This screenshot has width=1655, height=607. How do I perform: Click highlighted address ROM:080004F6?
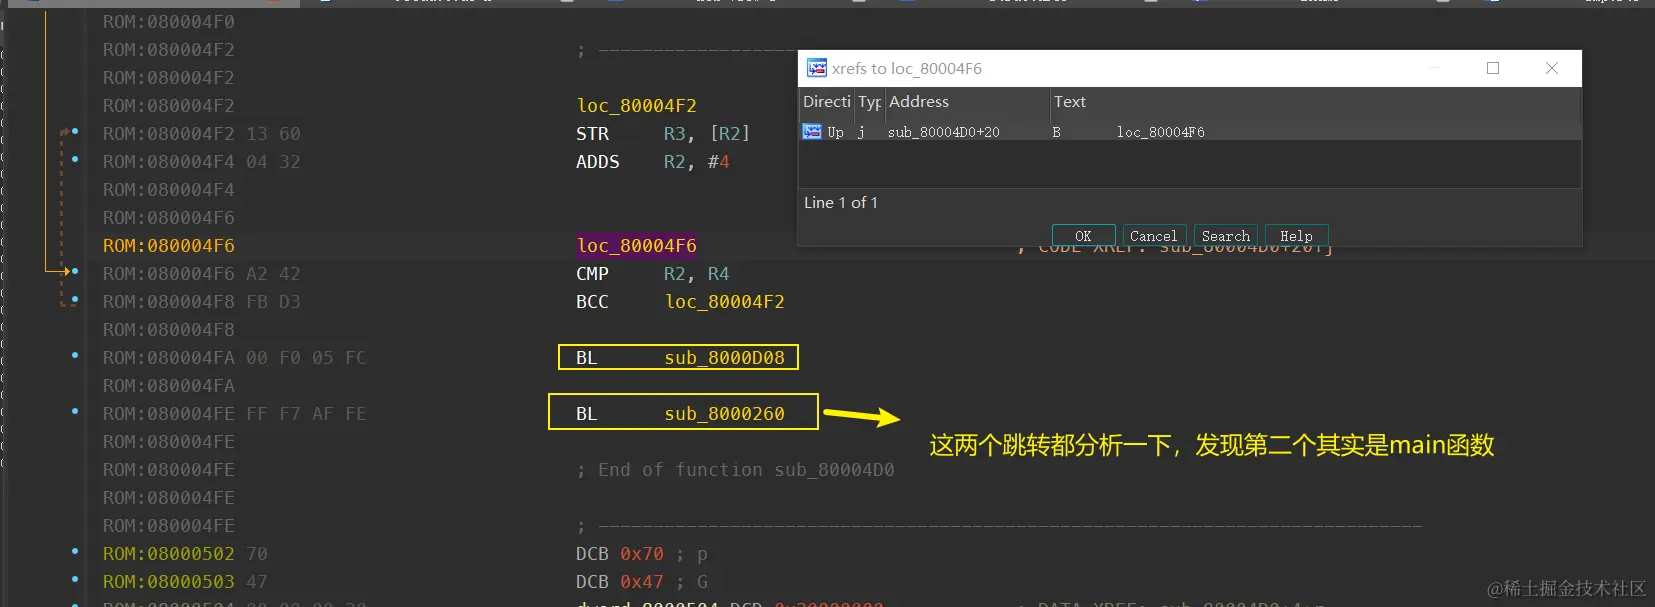[169, 246]
